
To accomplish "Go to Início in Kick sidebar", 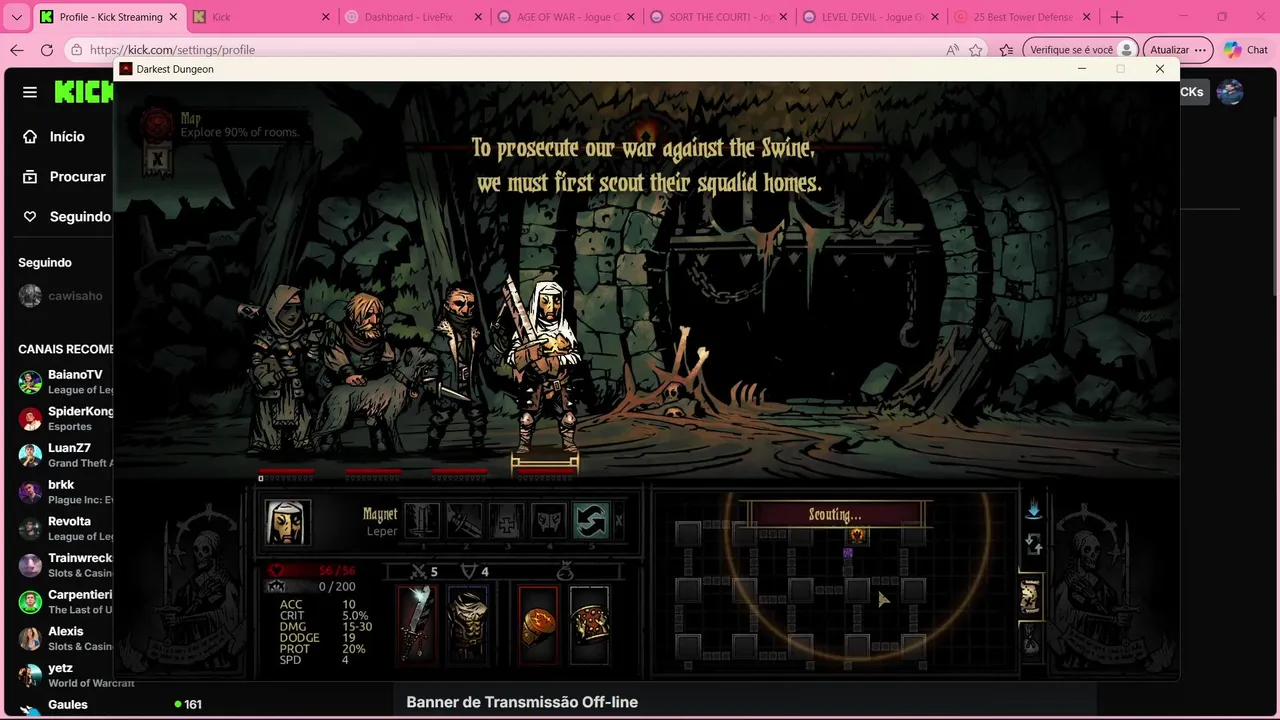I will pyautogui.click(x=56, y=136).
